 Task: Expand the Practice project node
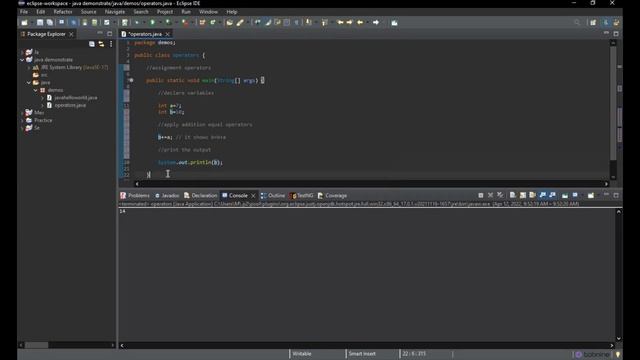22,120
